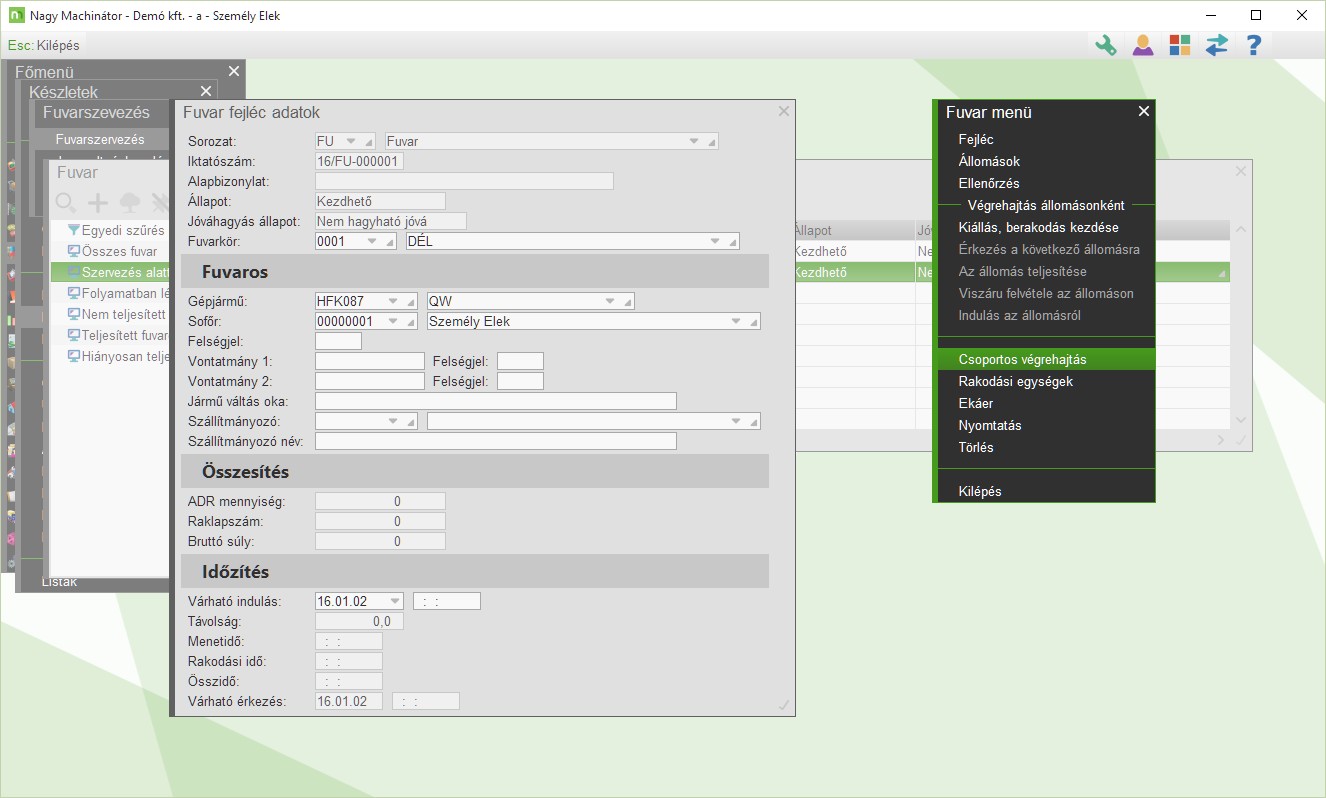The height and width of the screenshot is (798, 1326).
Task: Click the Jármű váltás oka input field
Action: (495, 401)
